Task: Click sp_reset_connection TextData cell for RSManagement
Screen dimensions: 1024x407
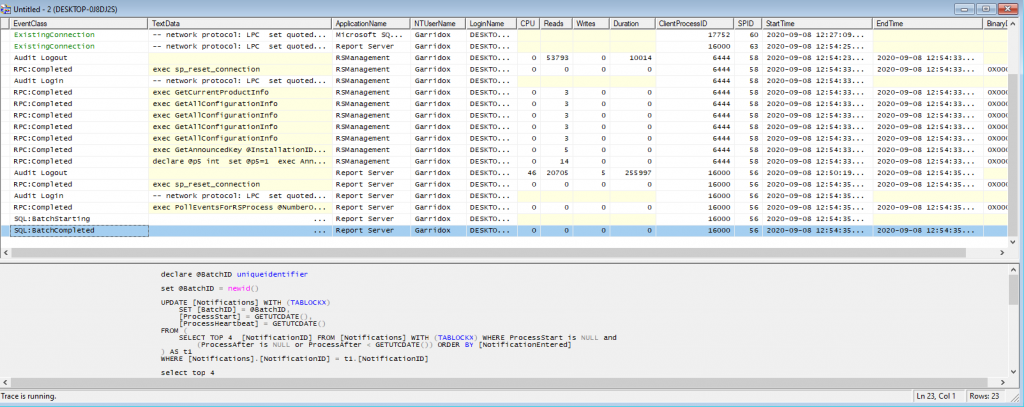Action: [x=240, y=69]
